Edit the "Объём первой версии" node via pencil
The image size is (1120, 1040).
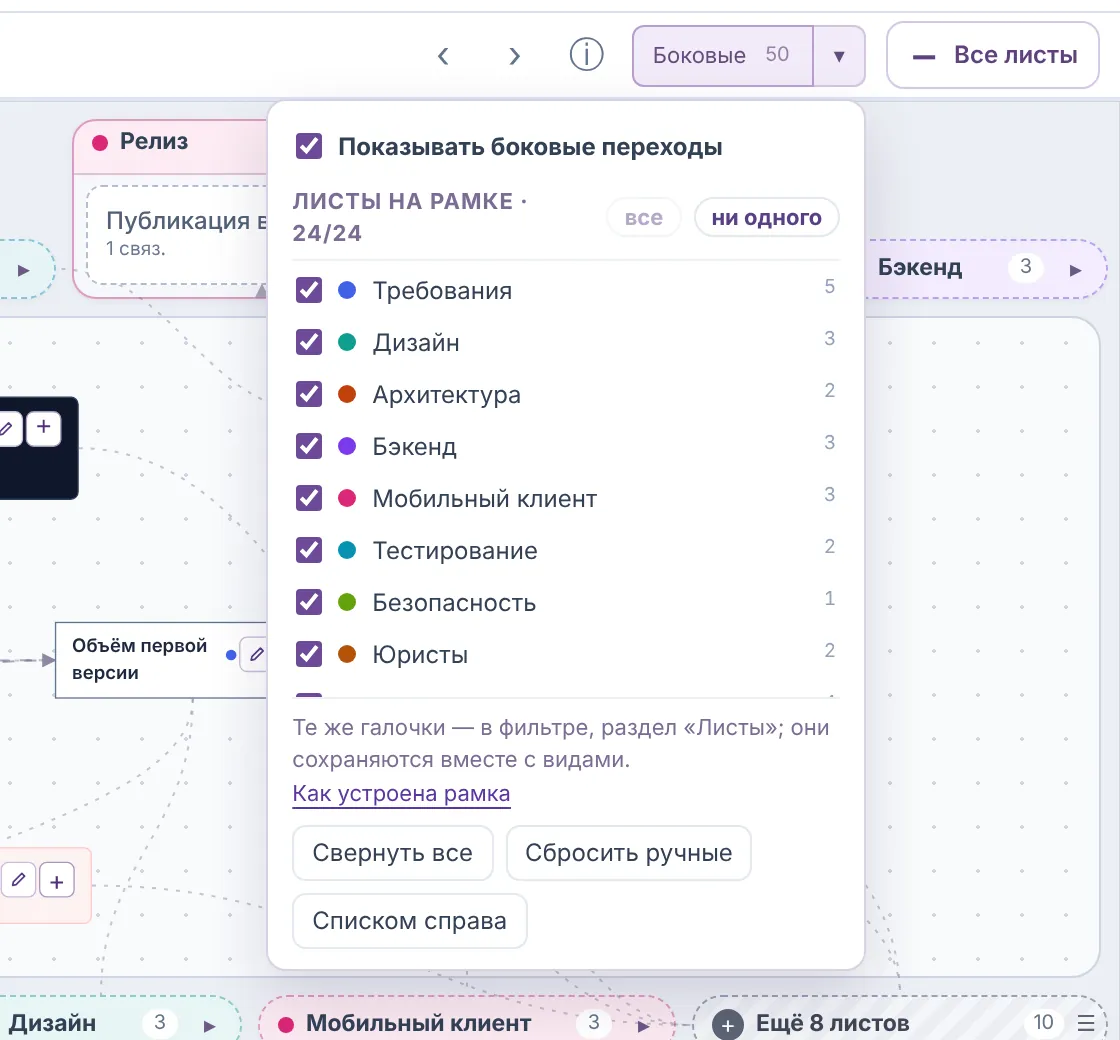click(x=256, y=654)
